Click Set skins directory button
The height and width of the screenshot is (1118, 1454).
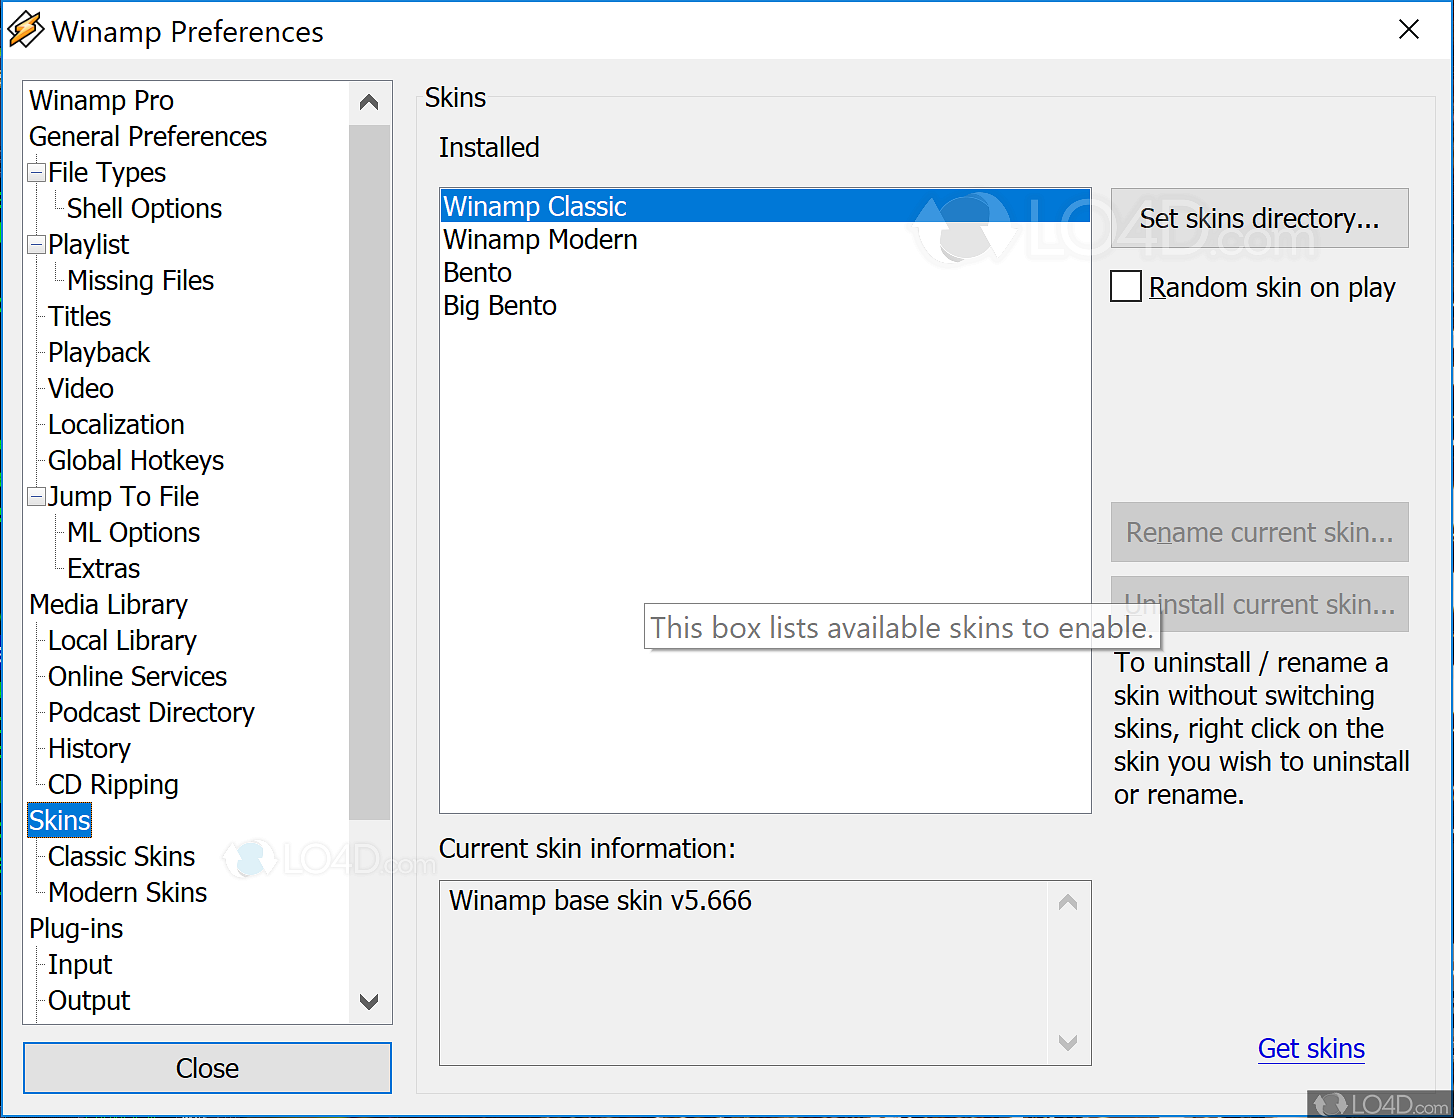1259,218
